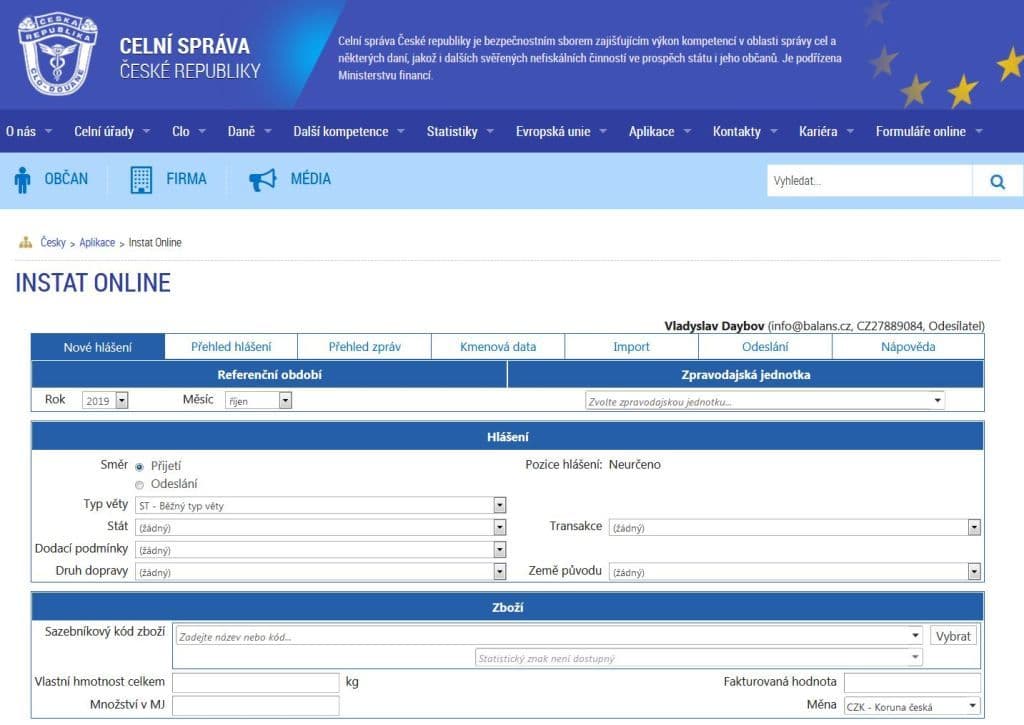This screenshot has width=1024, height=725.
Task: Click the Občan person icon
Action: coord(22,180)
